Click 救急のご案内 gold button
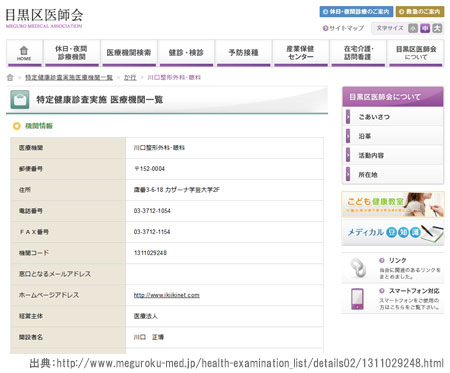Image resolution: width=450 pixels, height=373 pixels. pyautogui.click(x=420, y=11)
